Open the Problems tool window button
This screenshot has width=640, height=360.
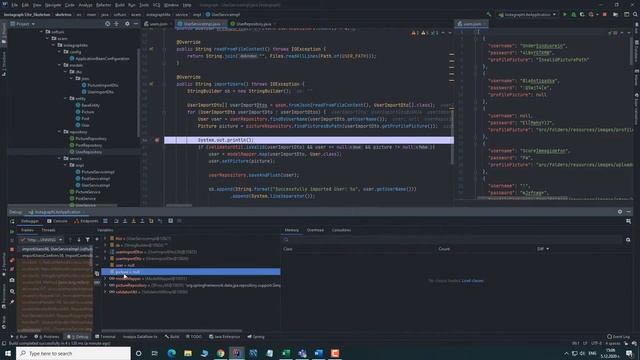47,337
